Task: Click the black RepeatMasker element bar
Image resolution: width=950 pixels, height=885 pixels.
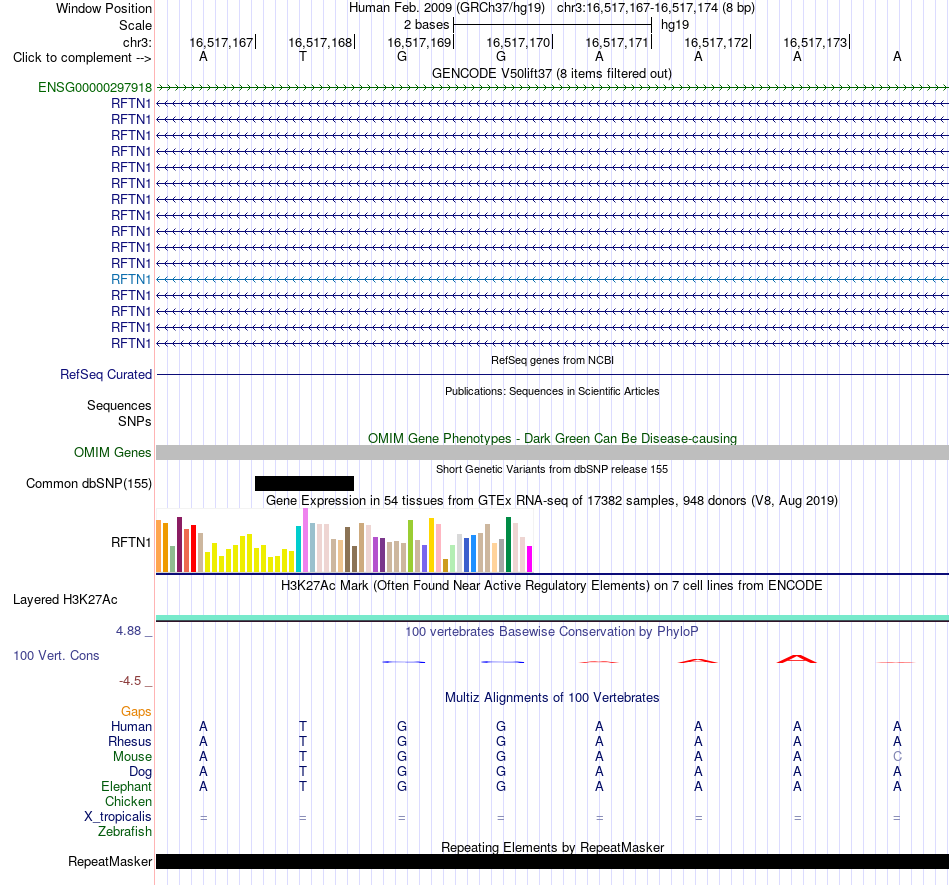Action: click(x=552, y=861)
